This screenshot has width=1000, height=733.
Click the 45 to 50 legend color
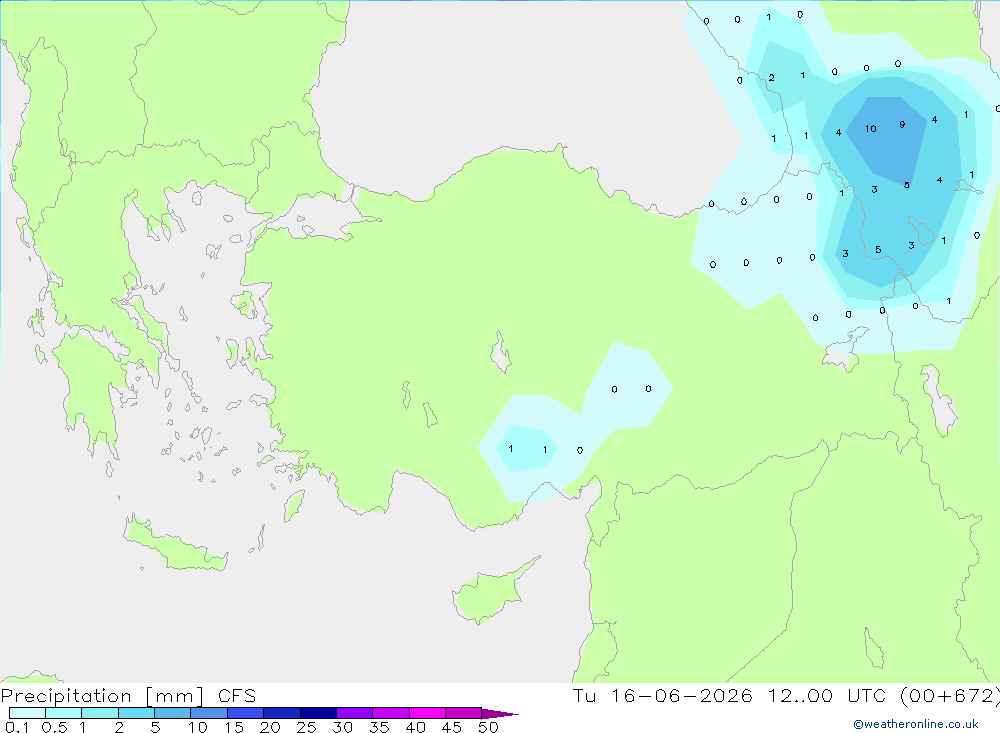pos(464,713)
